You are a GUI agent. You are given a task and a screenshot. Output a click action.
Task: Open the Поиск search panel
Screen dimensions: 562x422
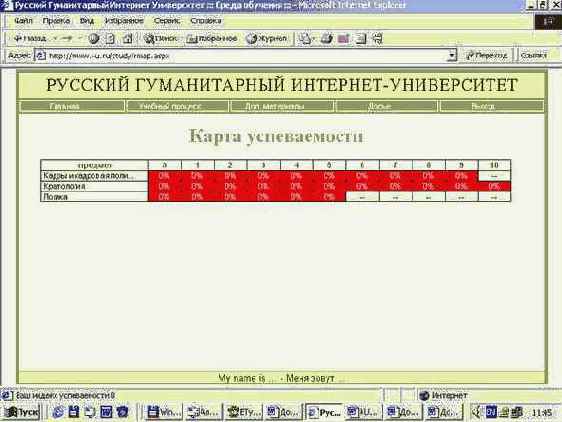point(160,38)
